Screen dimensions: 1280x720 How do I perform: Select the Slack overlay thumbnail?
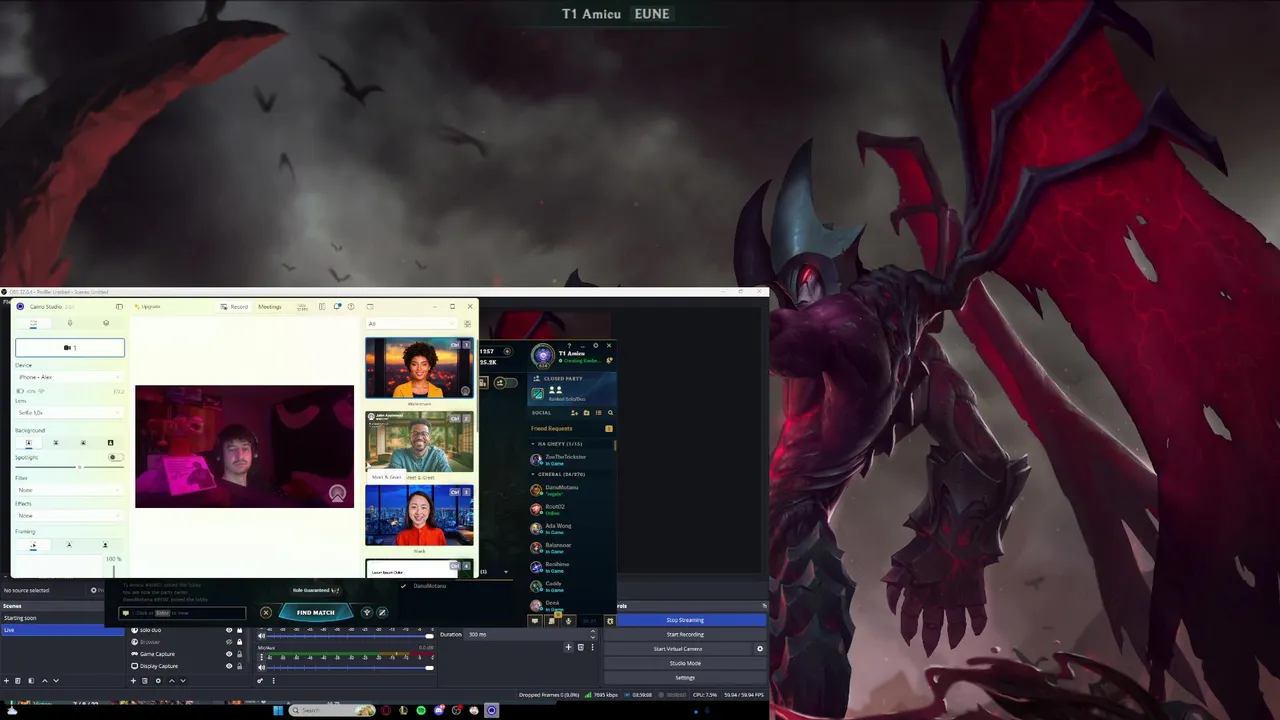click(419, 515)
